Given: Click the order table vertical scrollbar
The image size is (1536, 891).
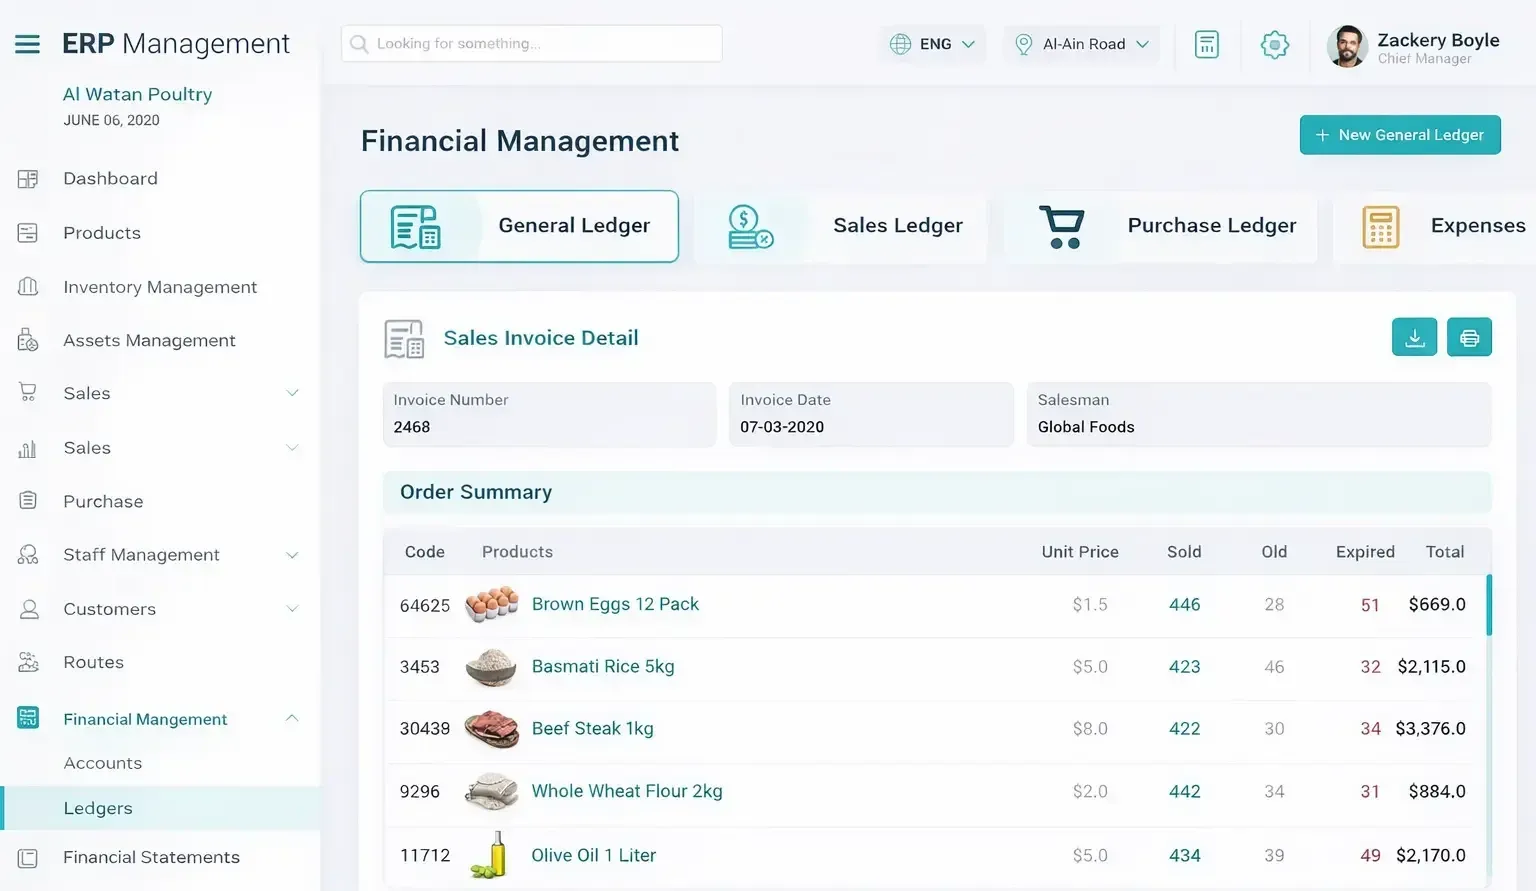Looking at the screenshot, I should point(1488,605).
